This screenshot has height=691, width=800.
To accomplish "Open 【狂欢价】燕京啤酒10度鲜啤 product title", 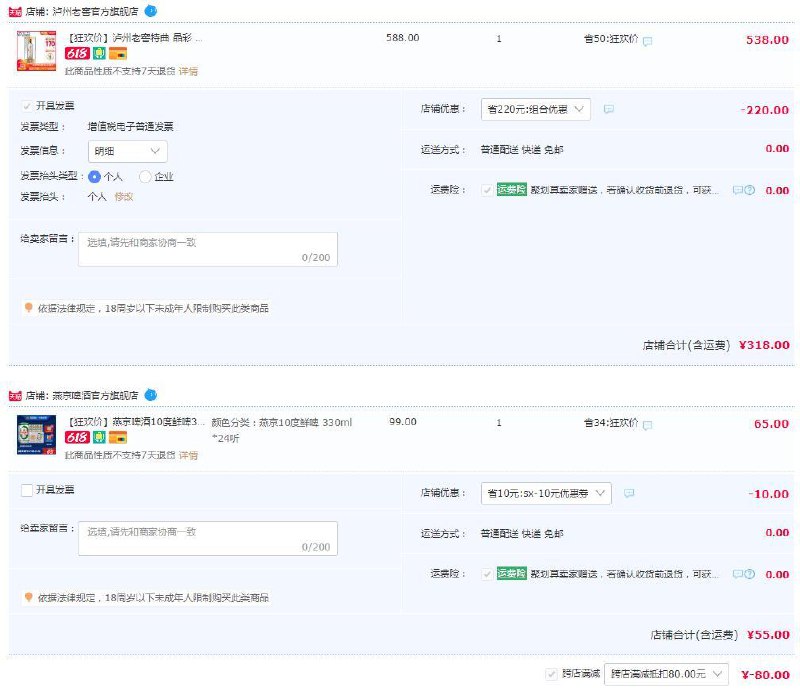I will (136, 422).
